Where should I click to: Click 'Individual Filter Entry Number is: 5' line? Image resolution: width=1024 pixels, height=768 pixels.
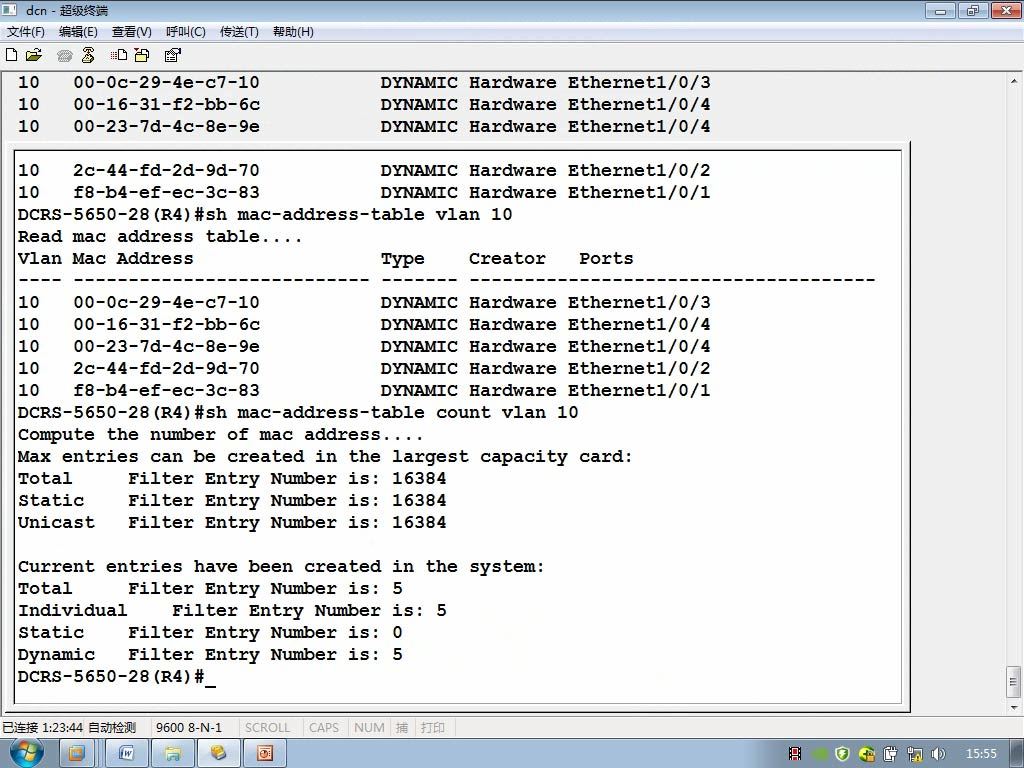coord(232,611)
